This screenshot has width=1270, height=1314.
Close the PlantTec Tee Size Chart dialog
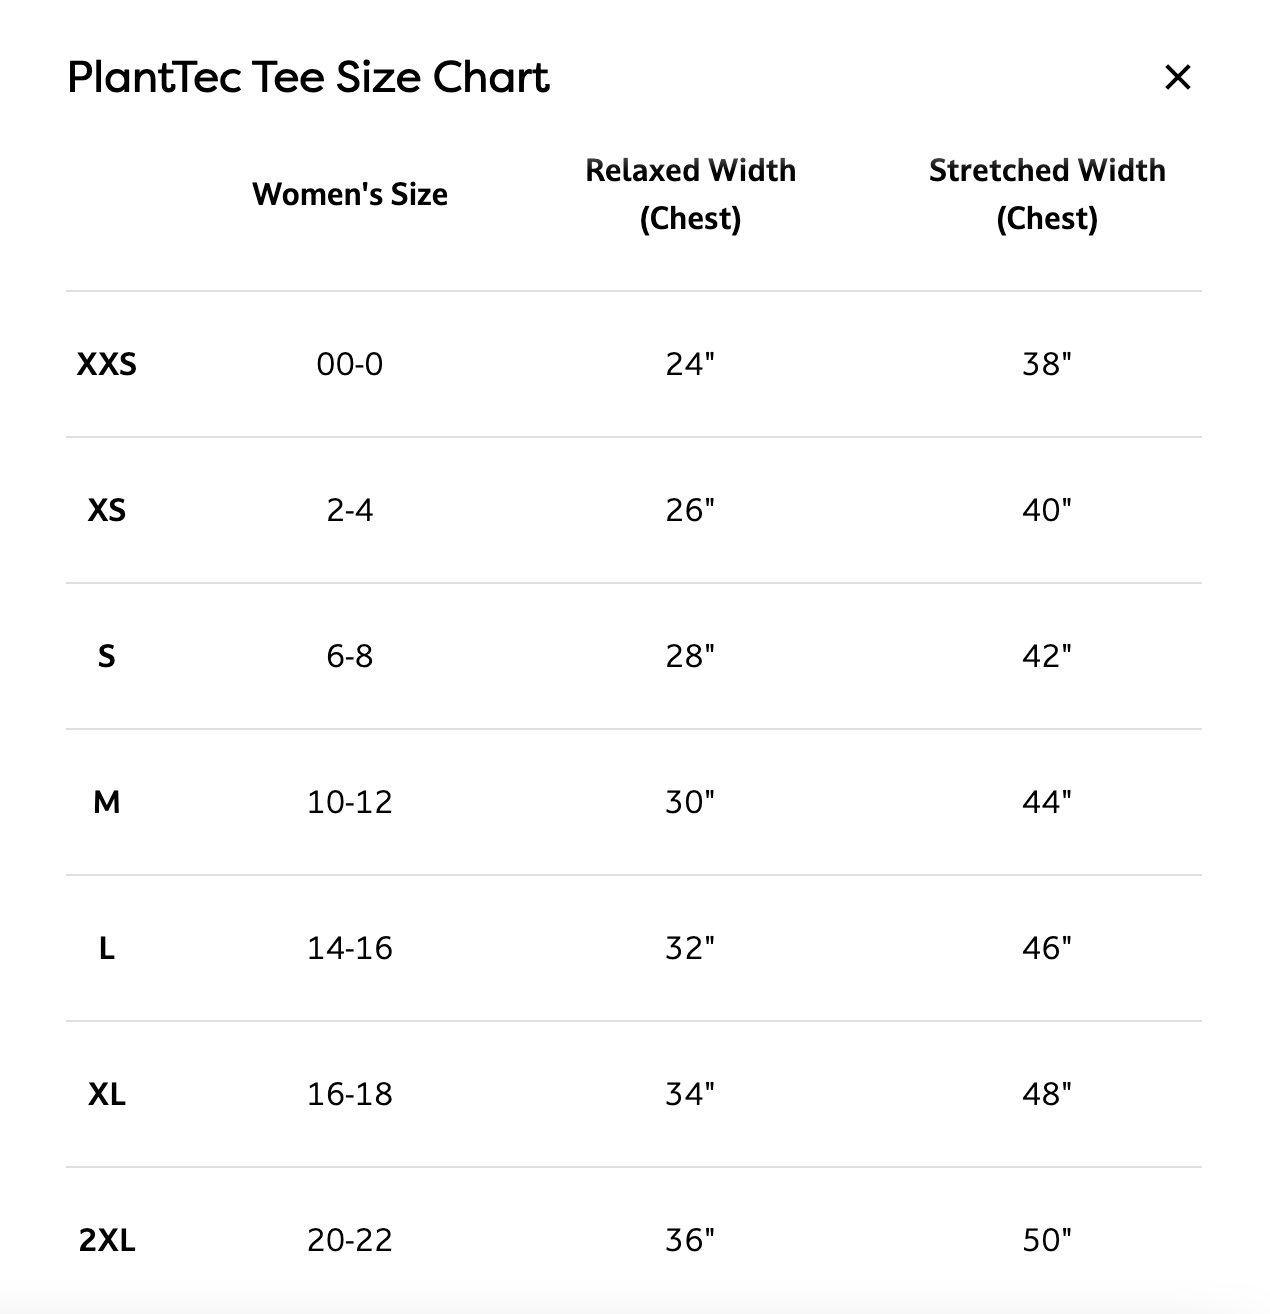pos(1178,77)
